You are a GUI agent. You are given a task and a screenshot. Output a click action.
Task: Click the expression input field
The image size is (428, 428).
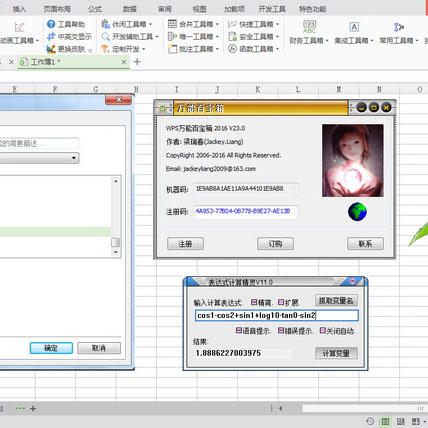click(x=277, y=315)
